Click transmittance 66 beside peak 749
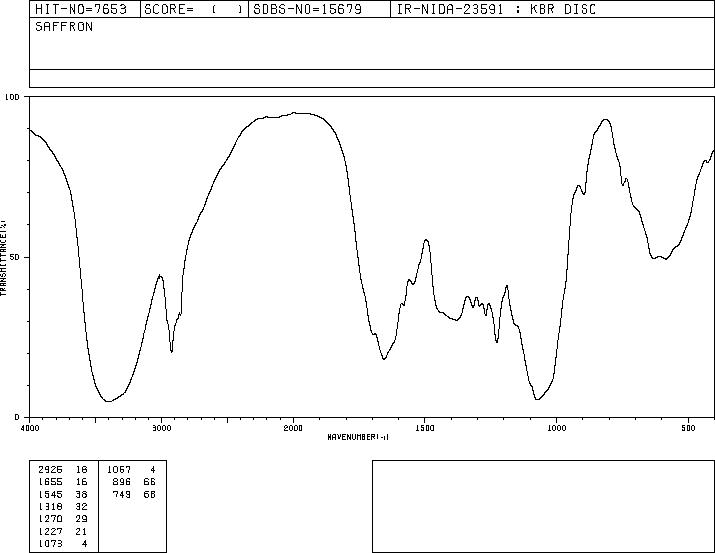The height and width of the screenshot is (553, 715). tap(150, 494)
